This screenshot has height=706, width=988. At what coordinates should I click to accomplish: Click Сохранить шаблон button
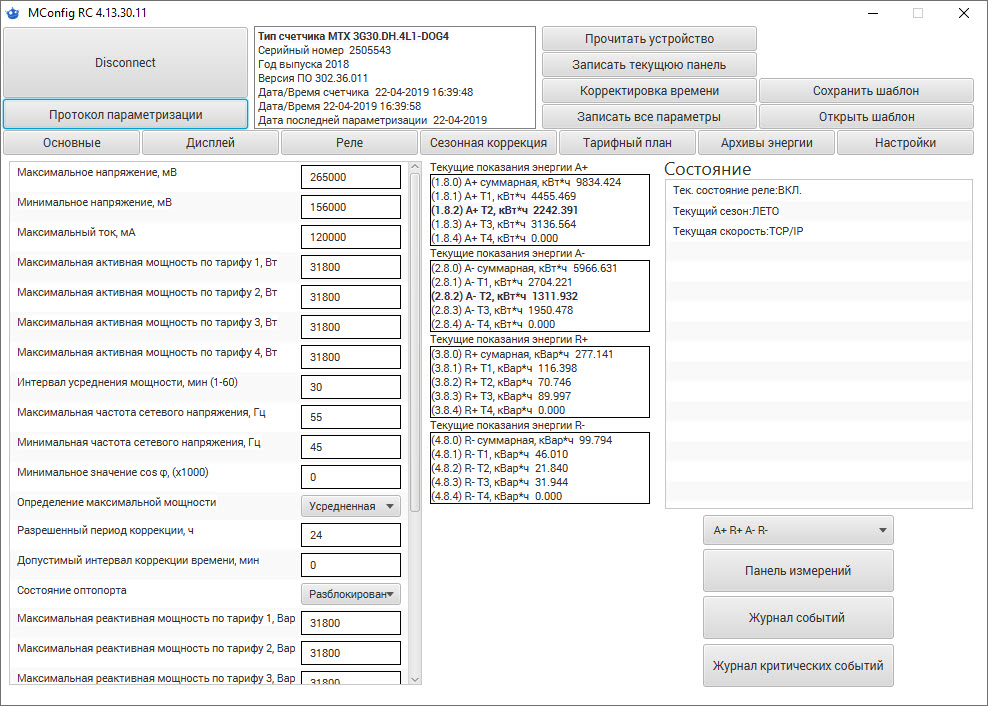point(866,91)
